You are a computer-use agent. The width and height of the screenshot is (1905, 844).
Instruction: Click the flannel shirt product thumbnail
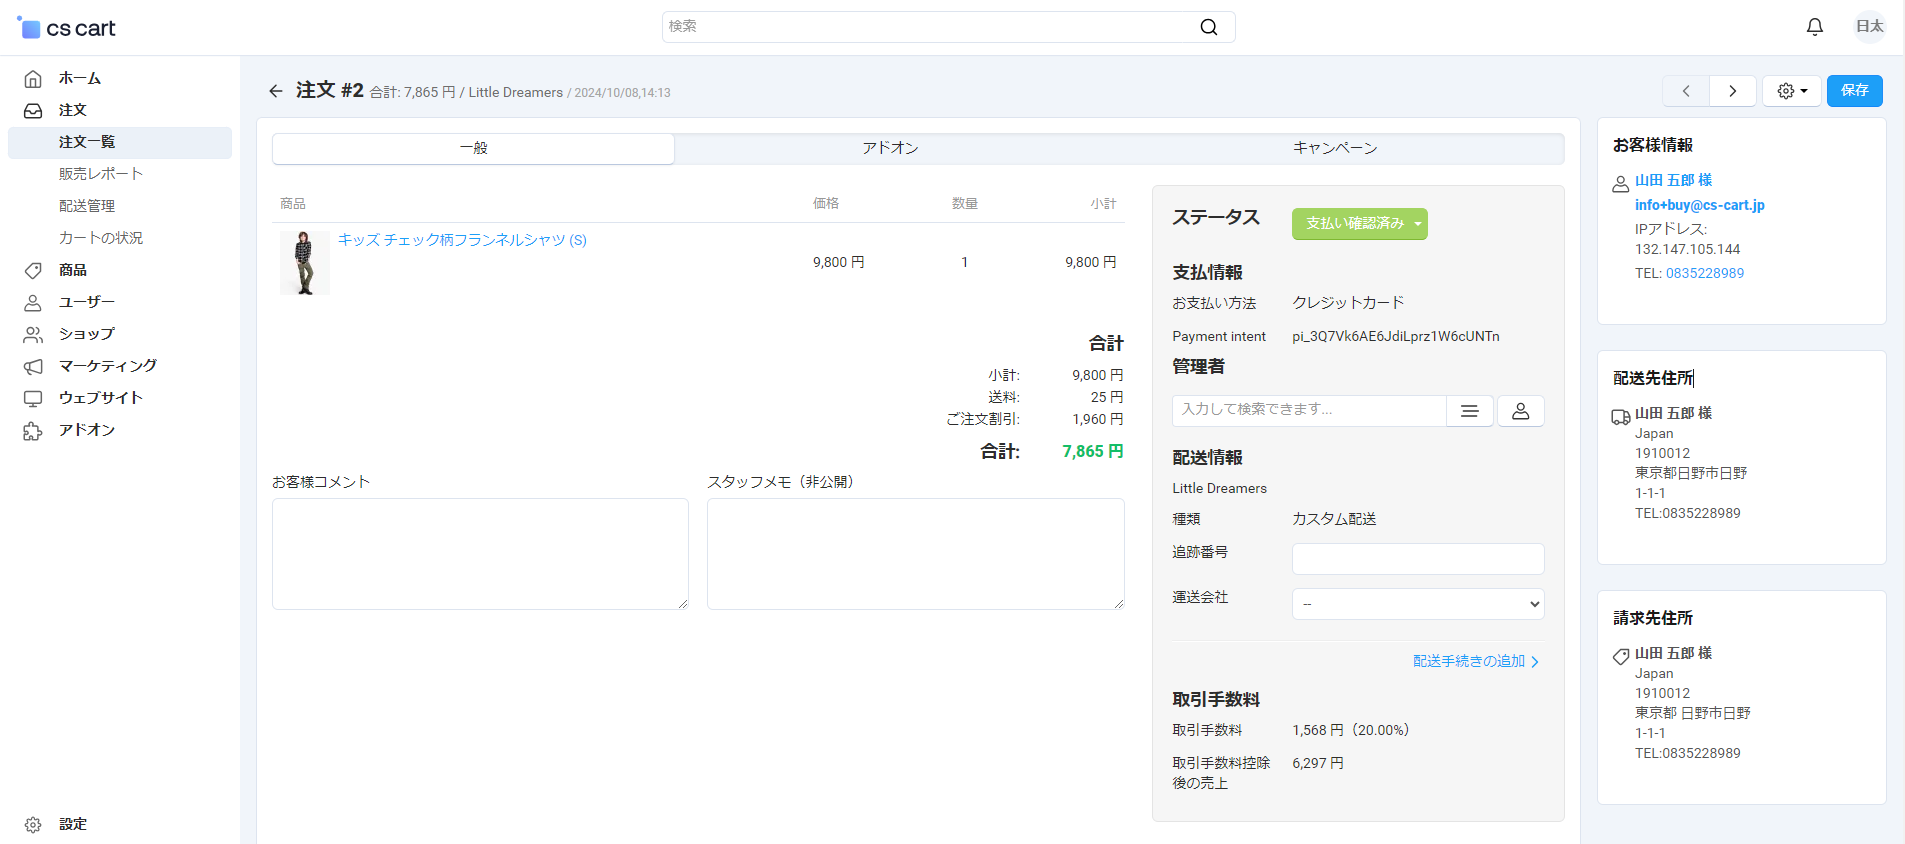tap(304, 263)
